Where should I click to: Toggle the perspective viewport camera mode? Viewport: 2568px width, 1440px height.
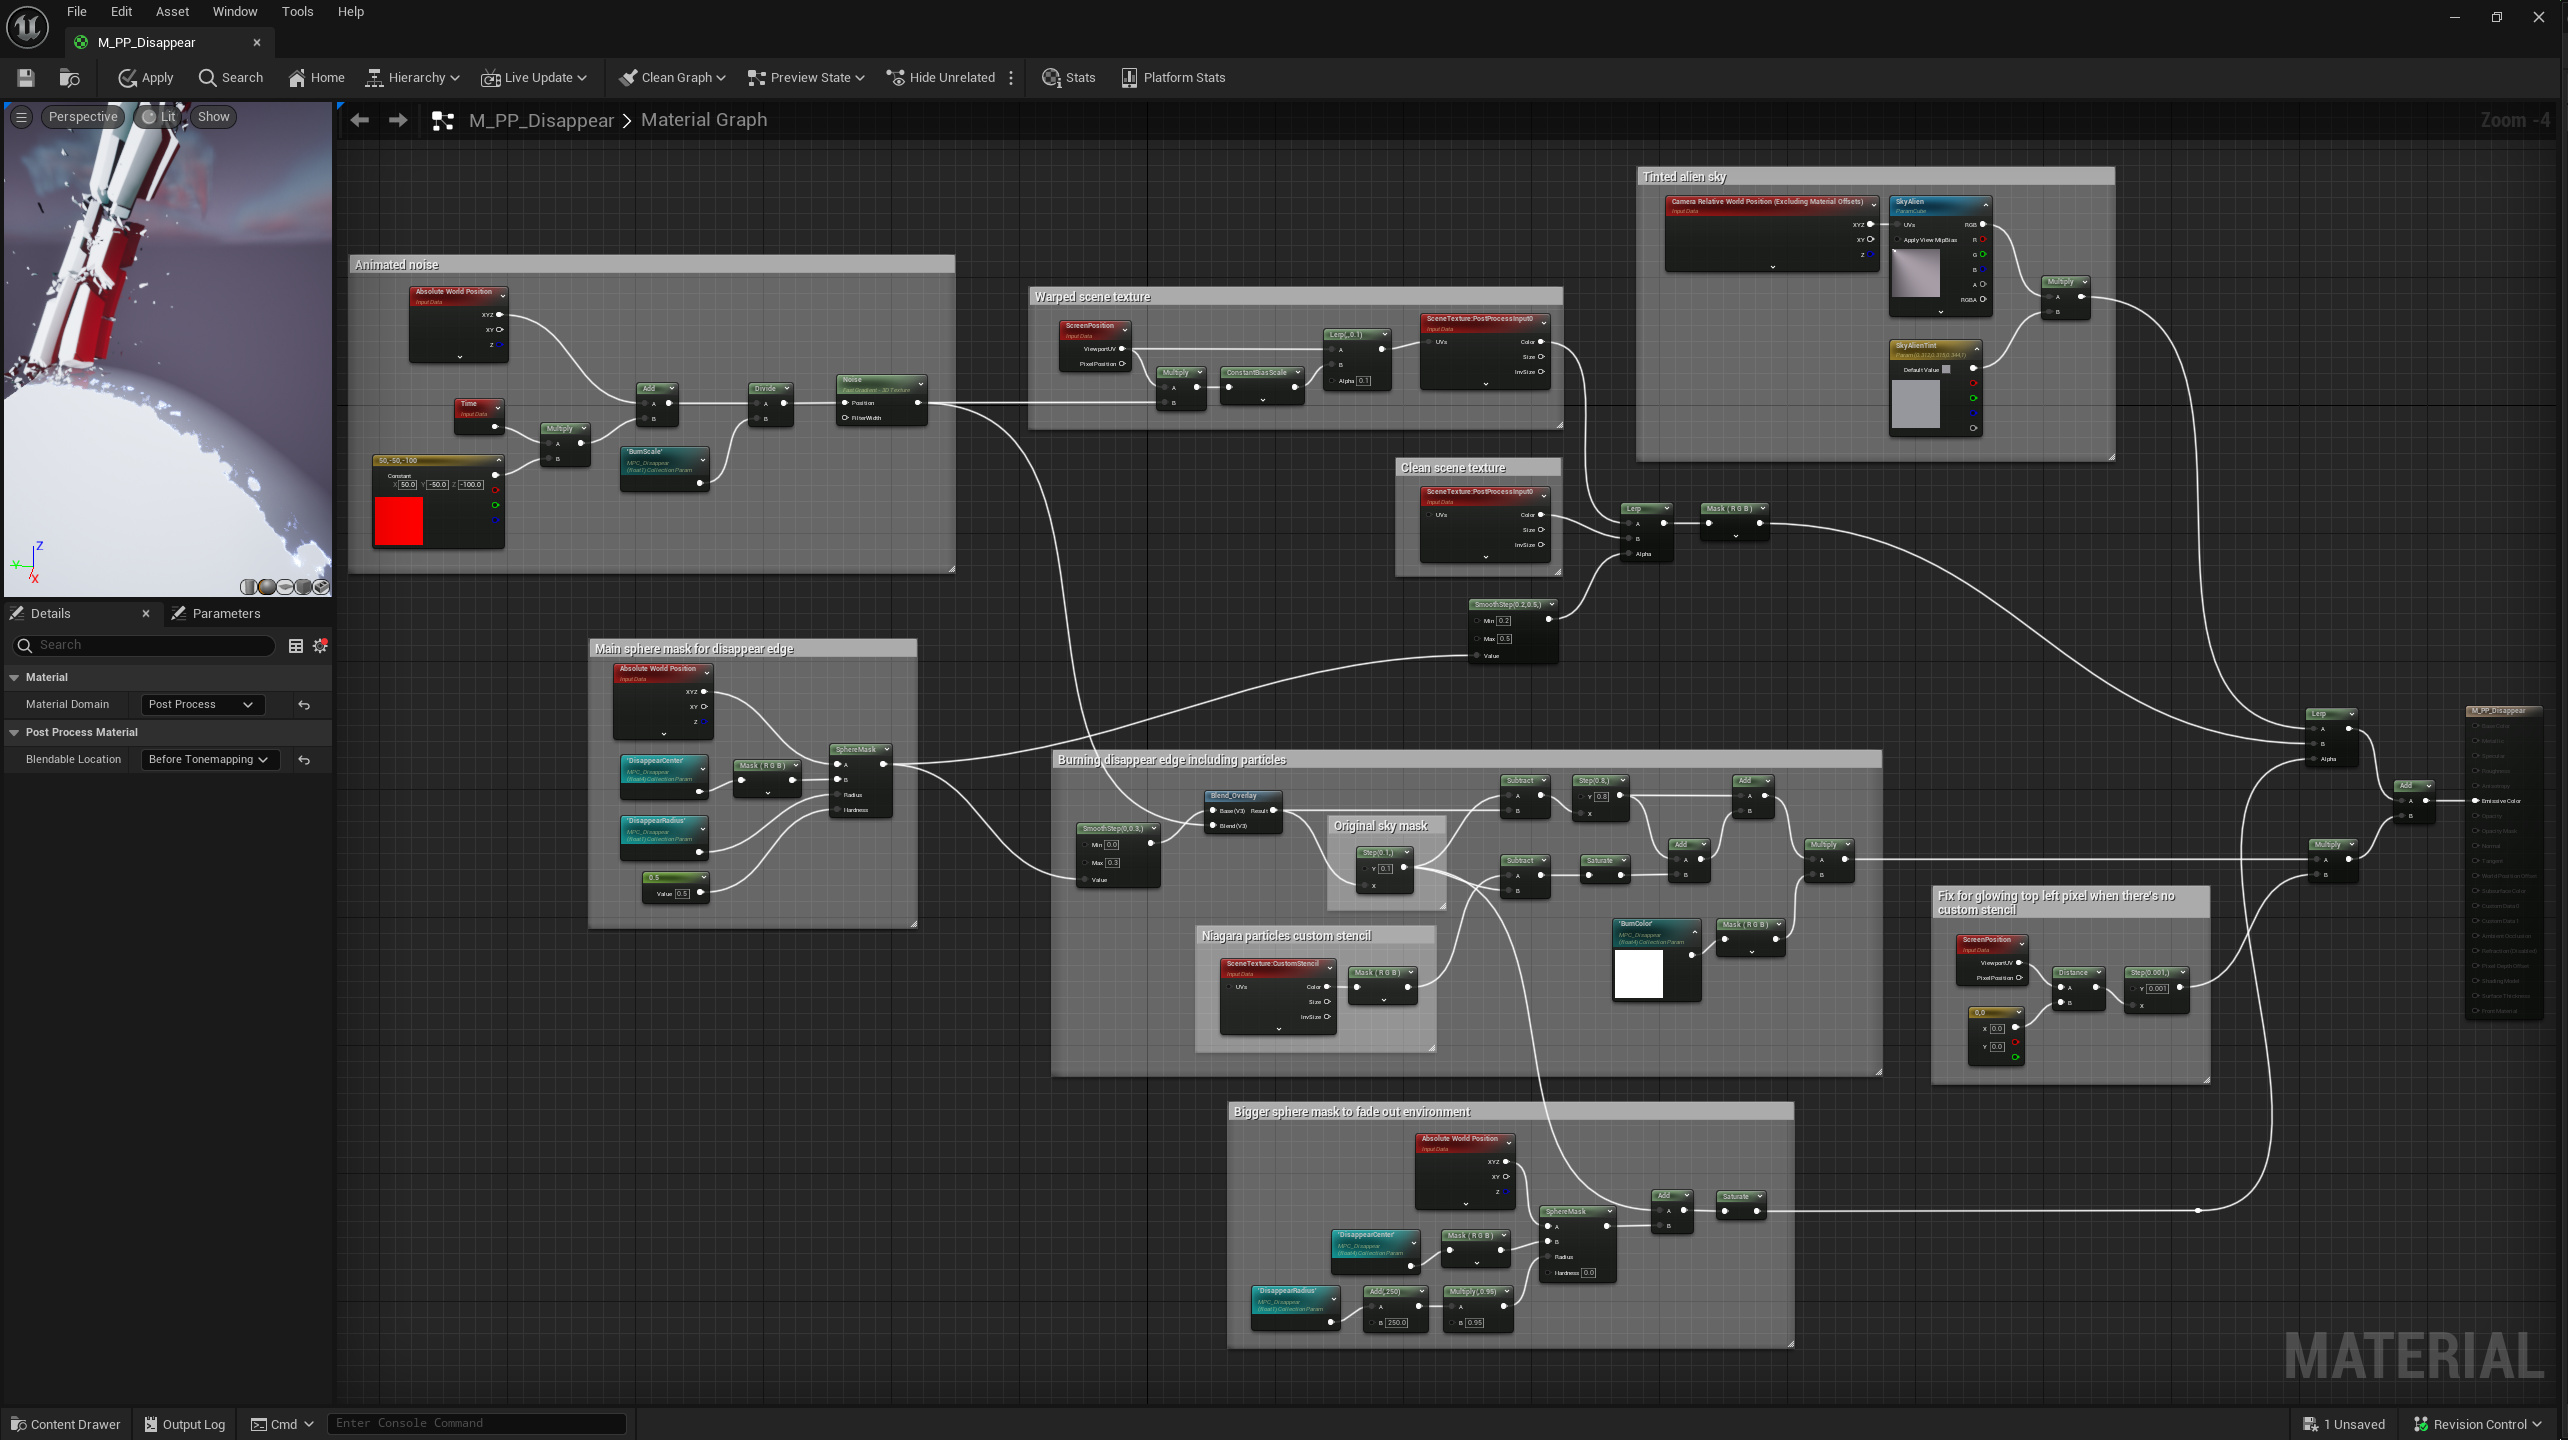[x=81, y=116]
